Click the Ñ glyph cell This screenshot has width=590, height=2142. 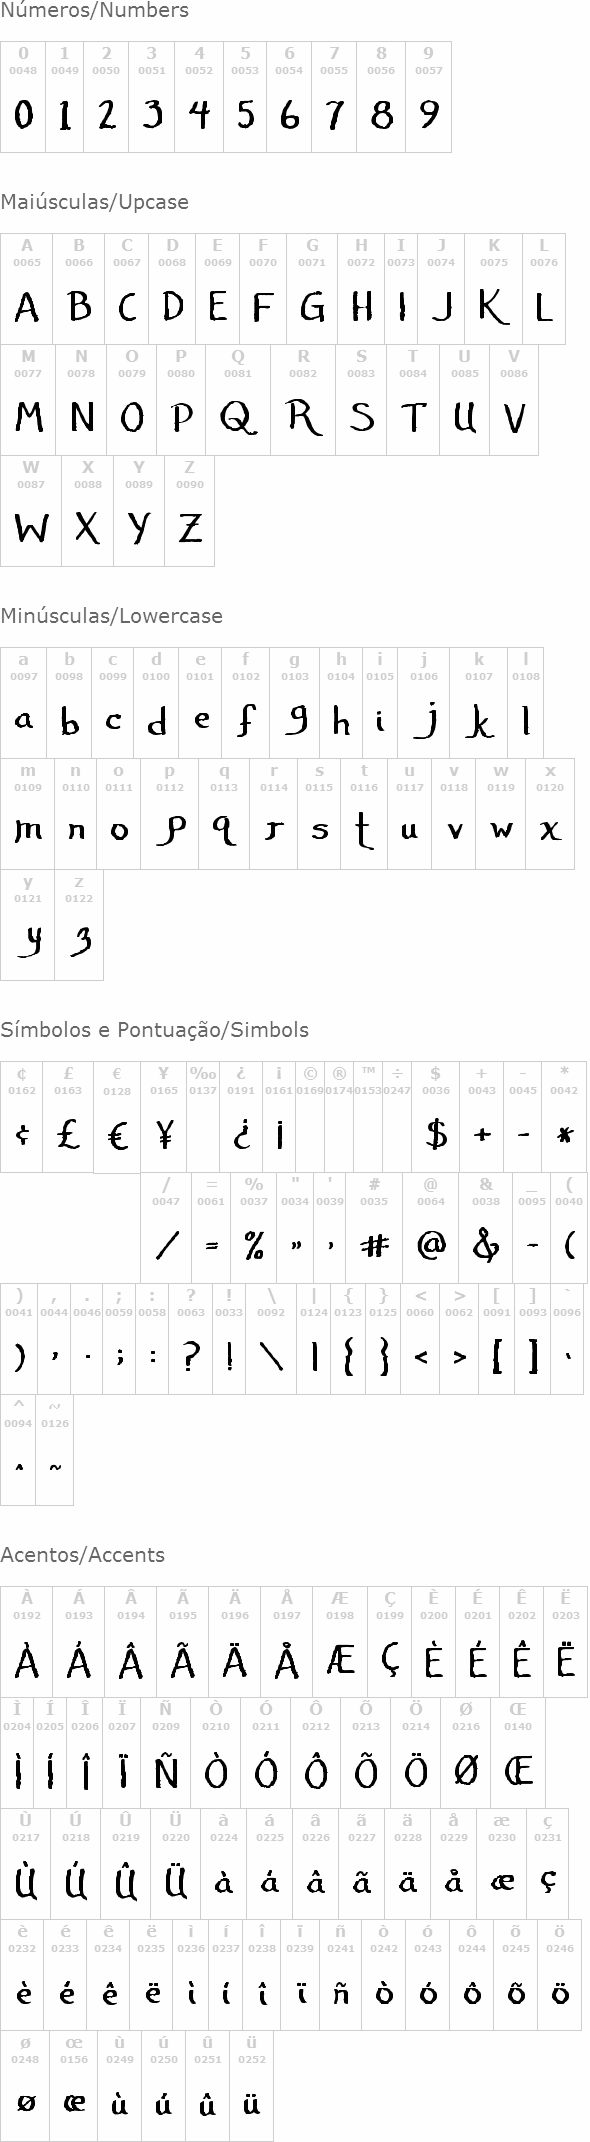(166, 1772)
